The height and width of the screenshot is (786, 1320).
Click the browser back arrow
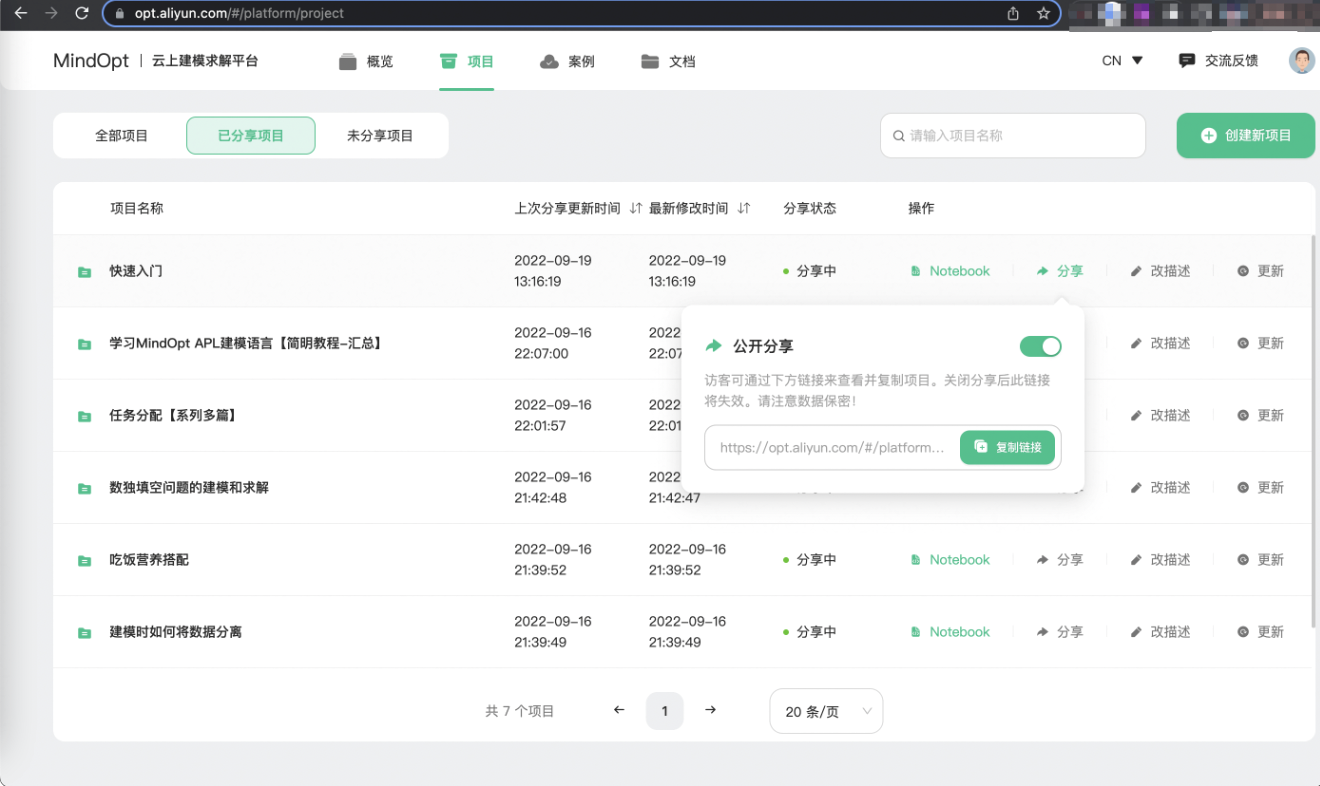[x=20, y=13]
